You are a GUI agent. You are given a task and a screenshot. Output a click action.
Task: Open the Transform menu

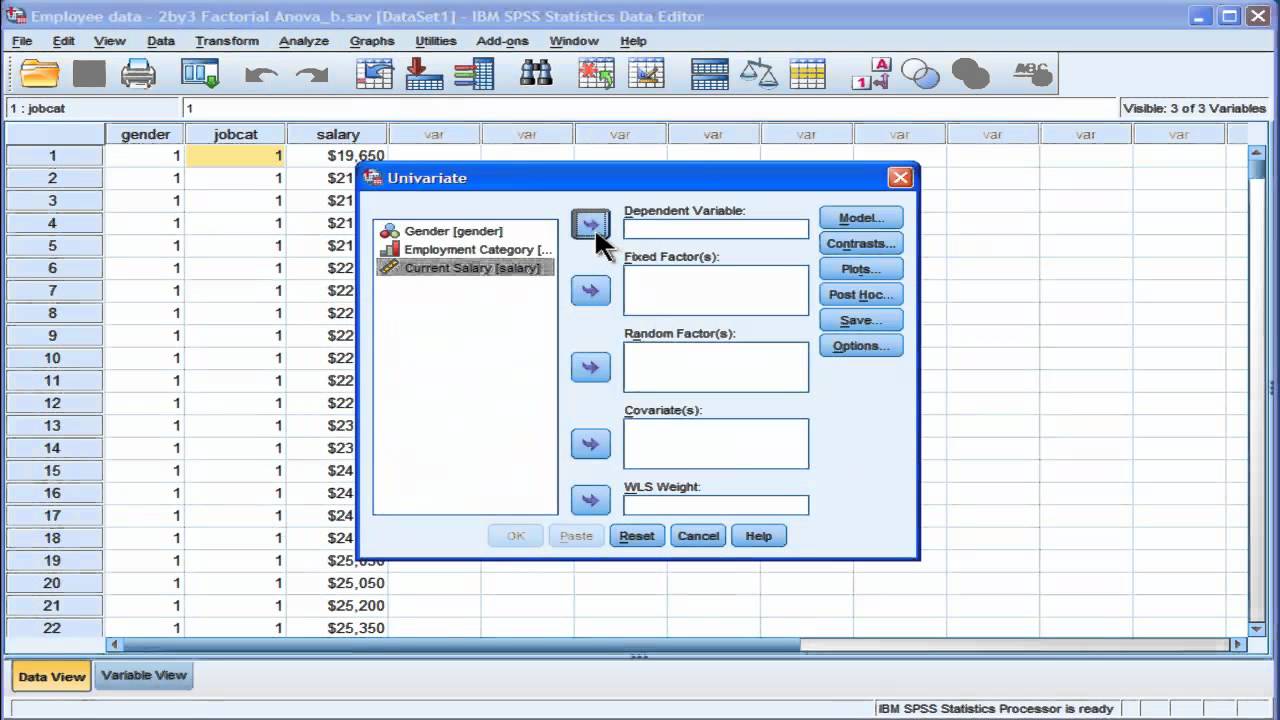227,41
